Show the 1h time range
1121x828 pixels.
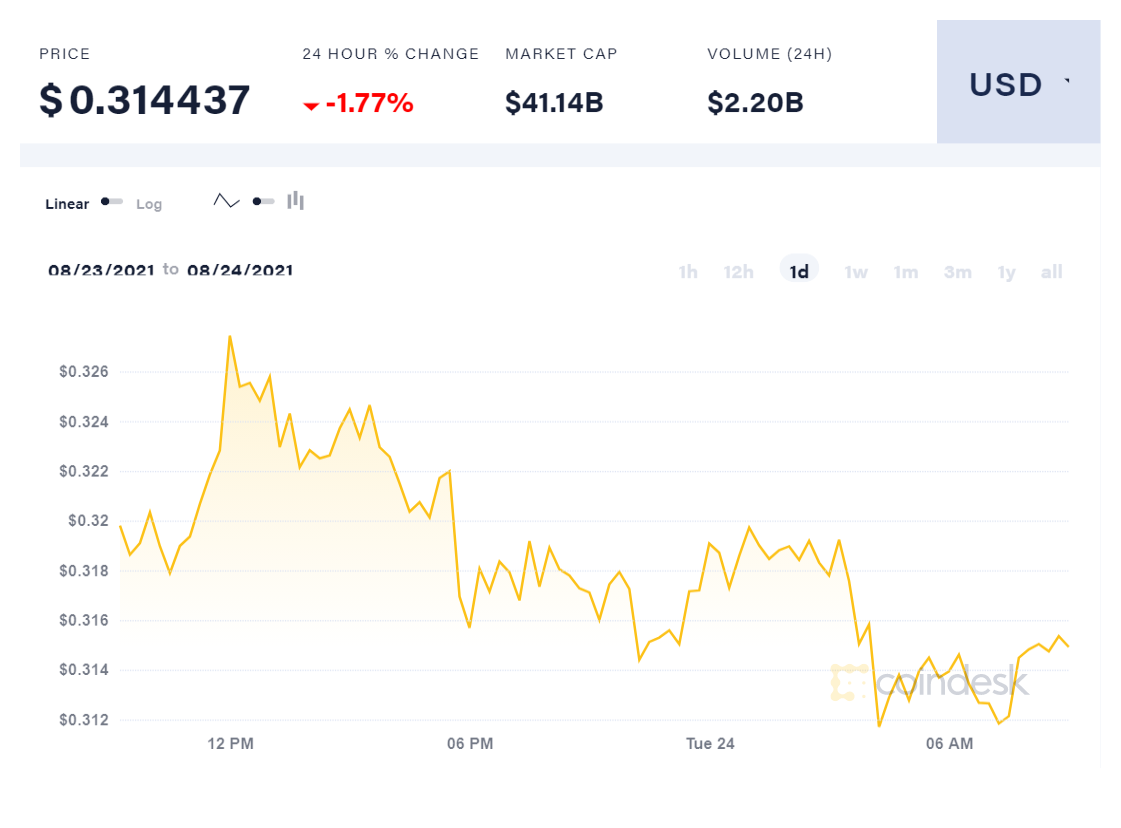click(x=688, y=272)
